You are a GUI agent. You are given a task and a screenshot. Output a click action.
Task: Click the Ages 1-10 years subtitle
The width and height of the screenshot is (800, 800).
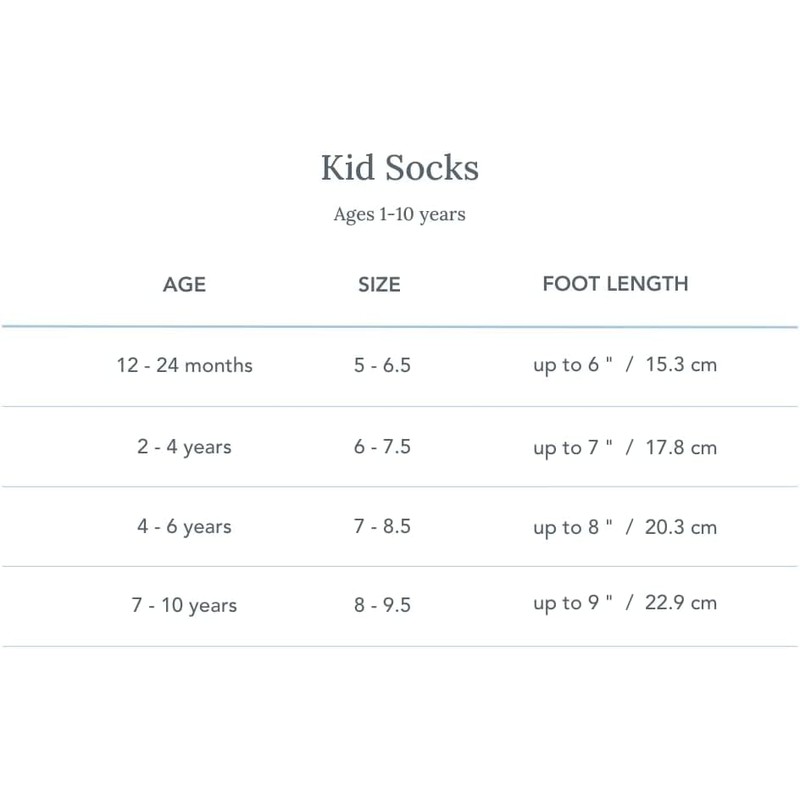[x=399, y=214]
